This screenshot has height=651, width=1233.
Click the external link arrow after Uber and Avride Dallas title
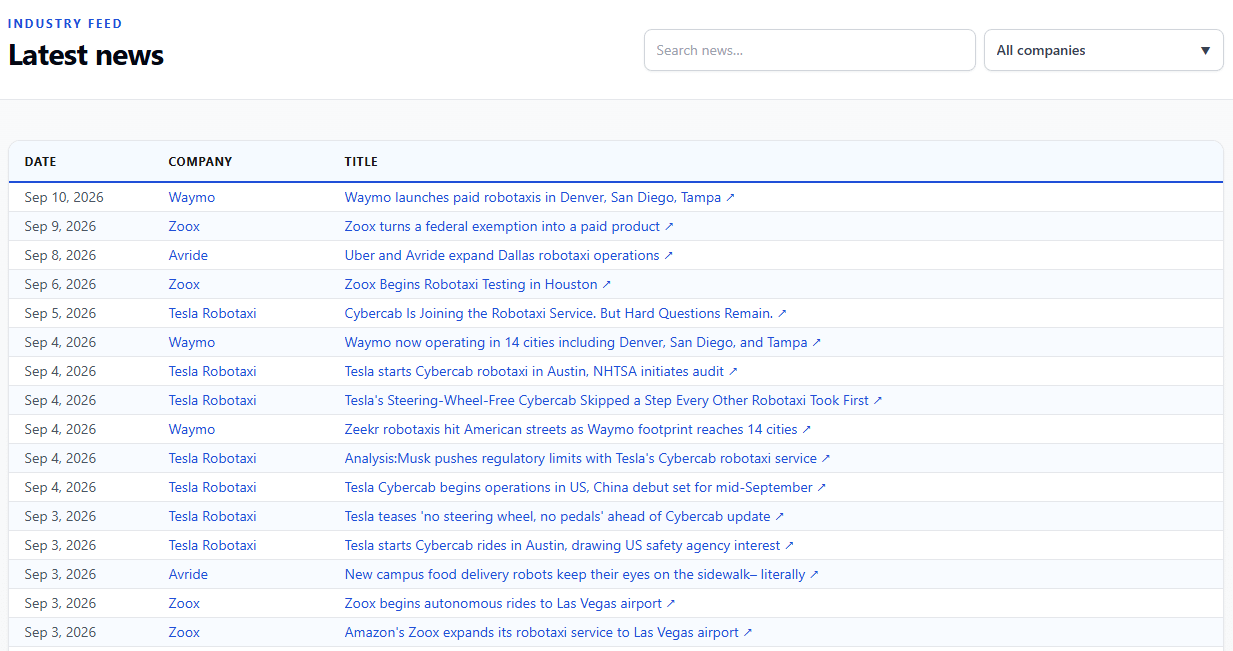pyautogui.click(x=669, y=256)
